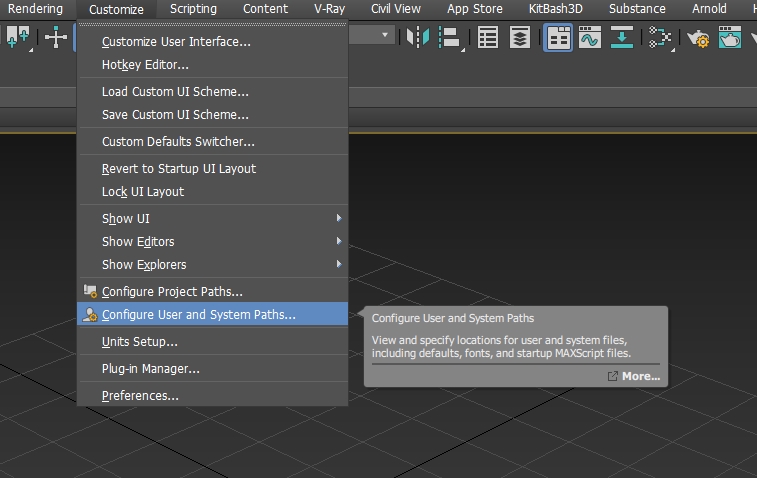Click the Rendered Frame Window icon
The image size is (757, 478).
pyautogui.click(x=730, y=38)
